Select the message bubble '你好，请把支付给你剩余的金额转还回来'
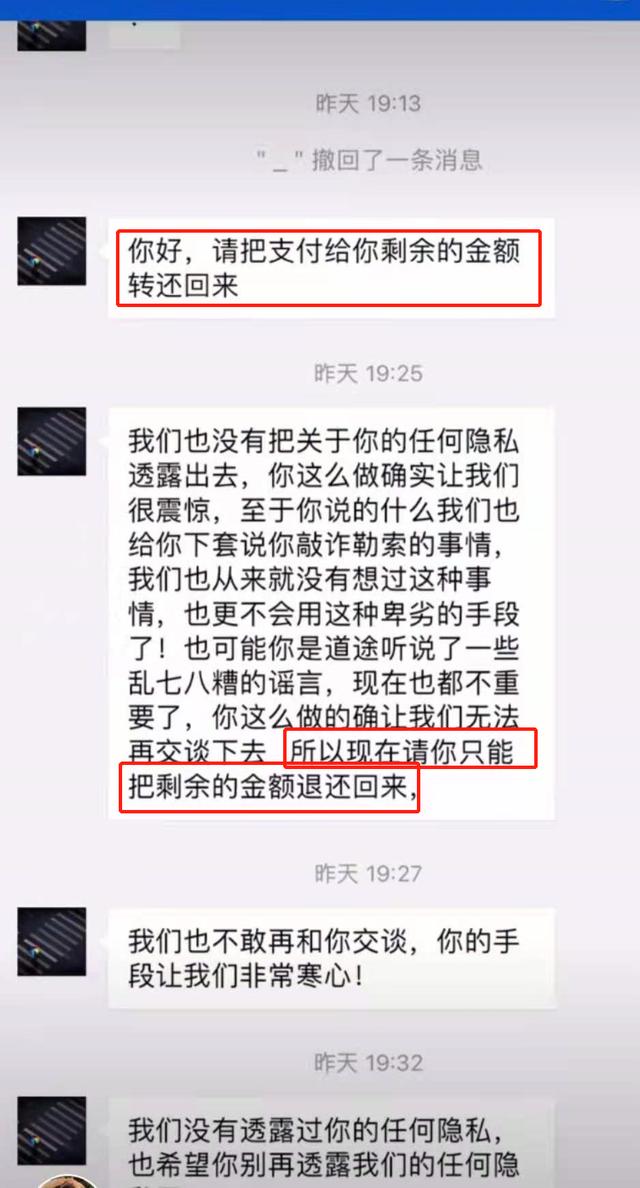The height and width of the screenshot is (1188, 640). click(x=331, y=268)
